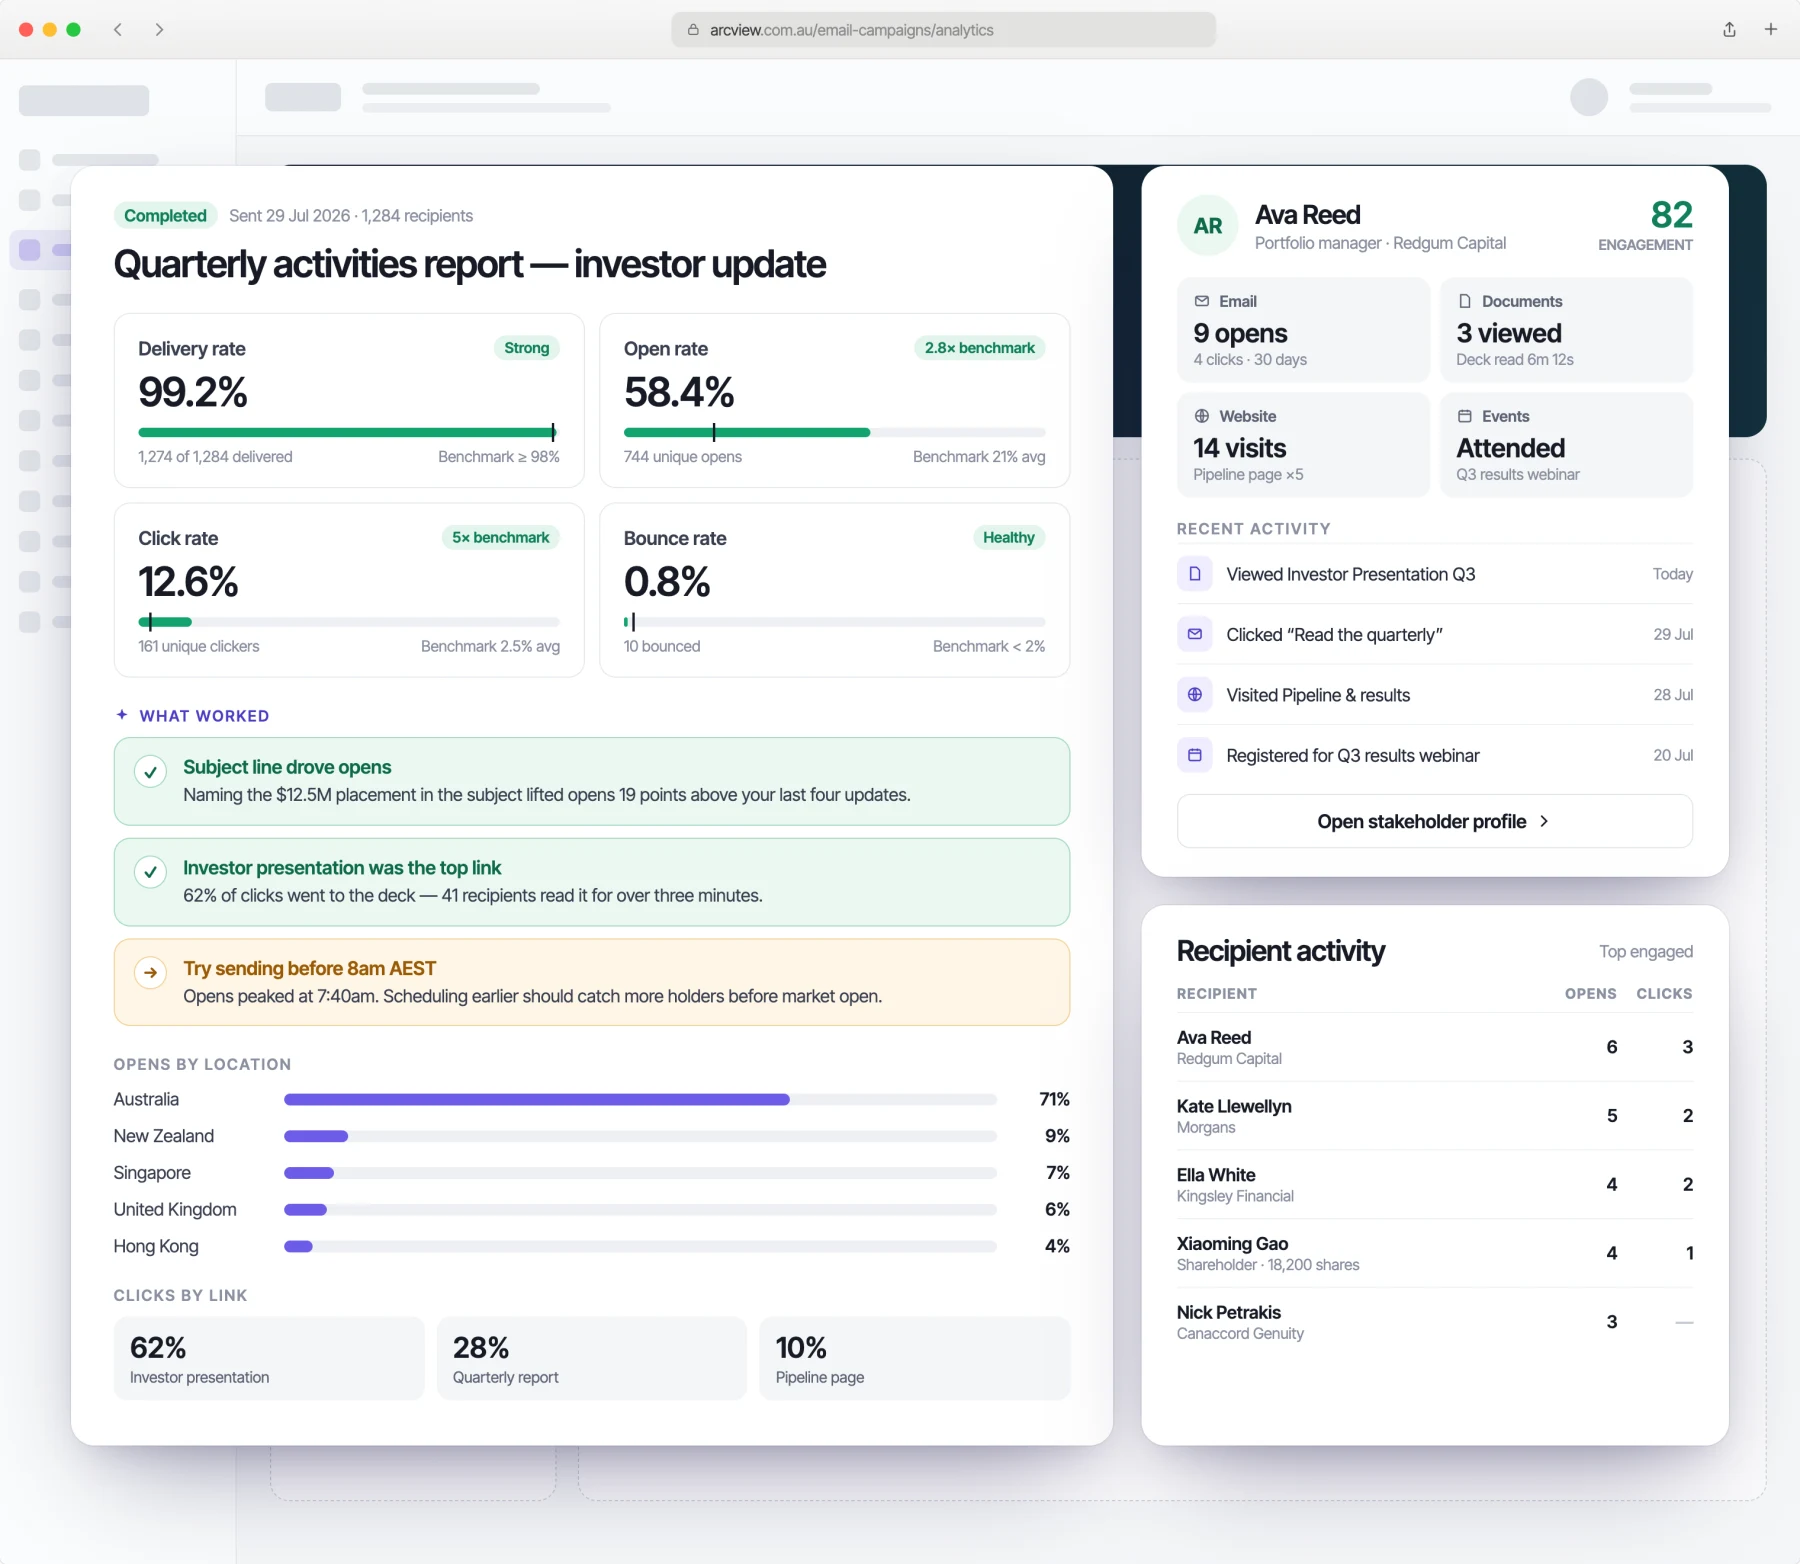
Task: Select the Nick Petrakis recipient row
Action: [1434, 1322]
